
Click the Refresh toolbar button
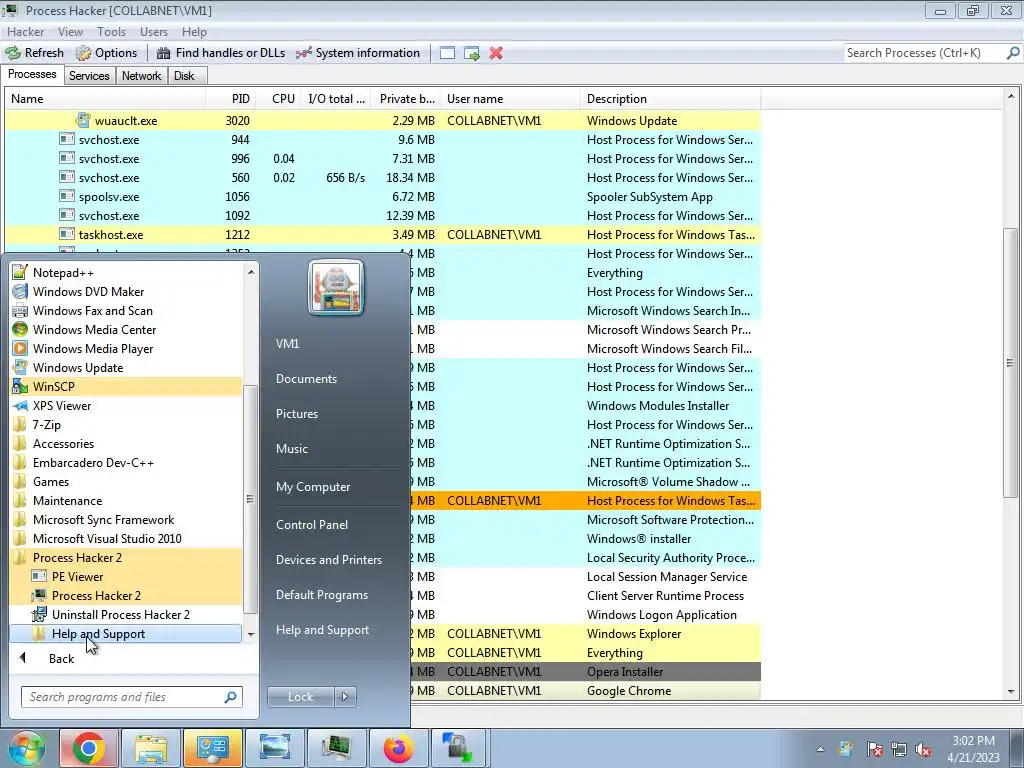pyautogui.click(x=35, y=53)
